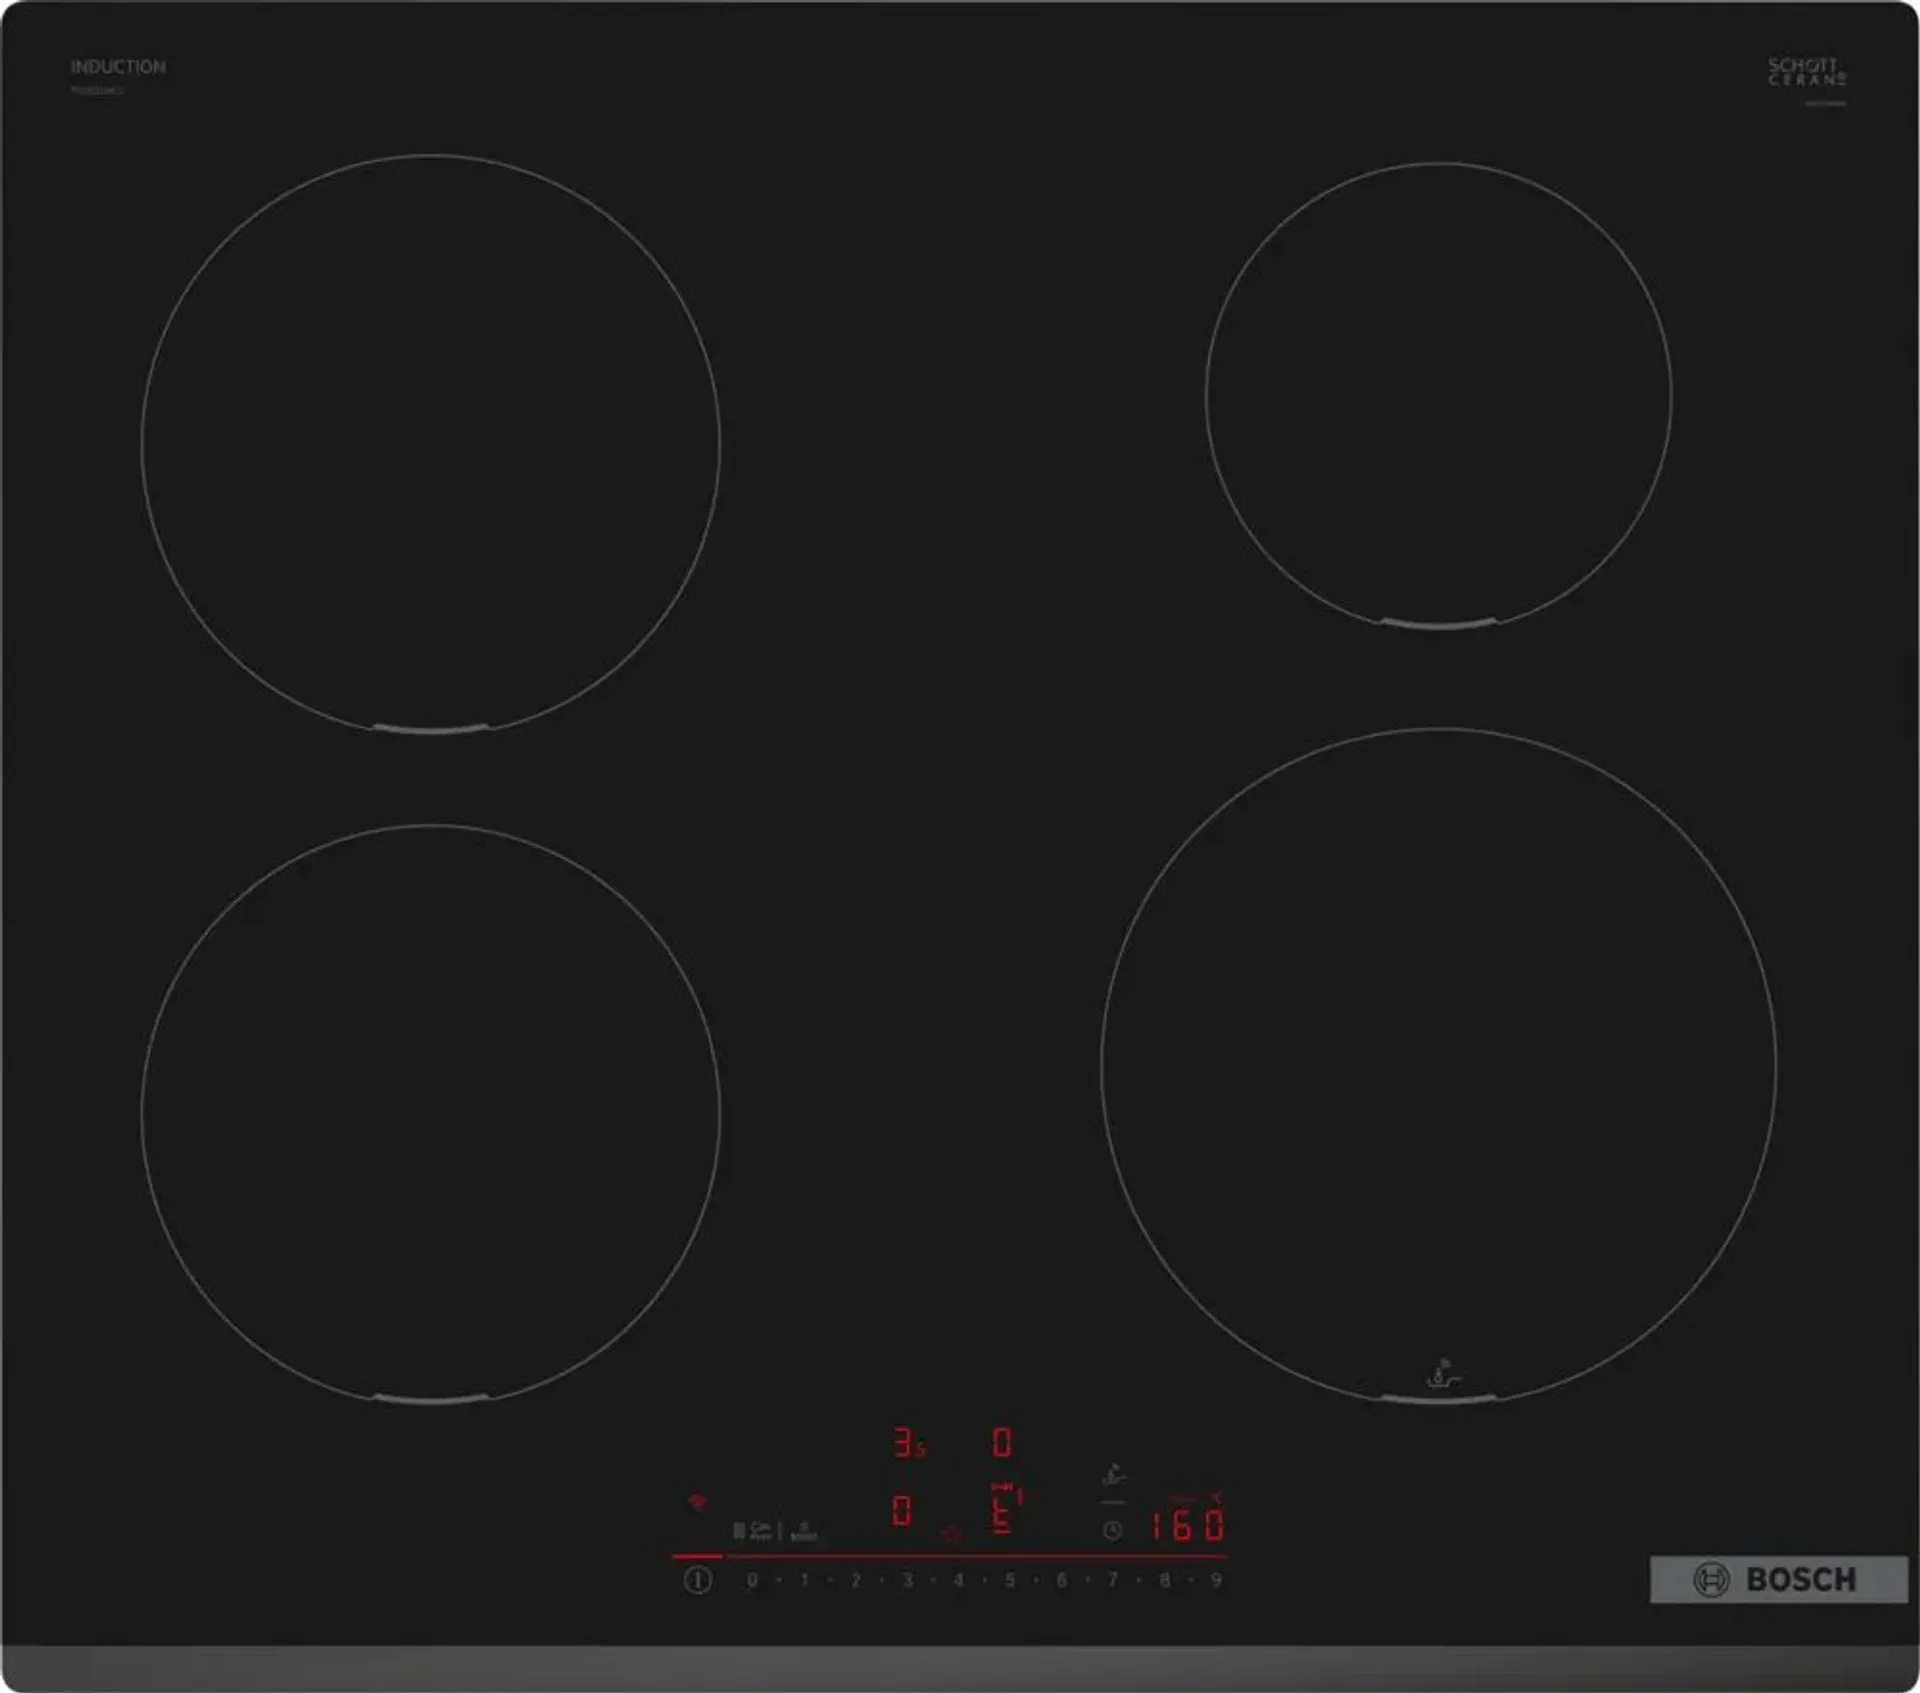
Task: Tap the pause/clean lock symbol
Action: pyautogui.click(x=754, y=1531)
